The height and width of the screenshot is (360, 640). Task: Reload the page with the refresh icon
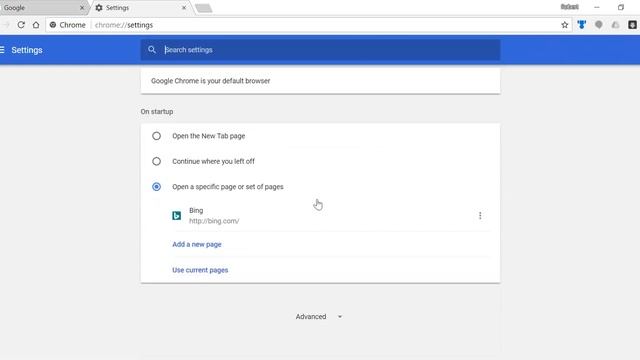pos(21,25)
